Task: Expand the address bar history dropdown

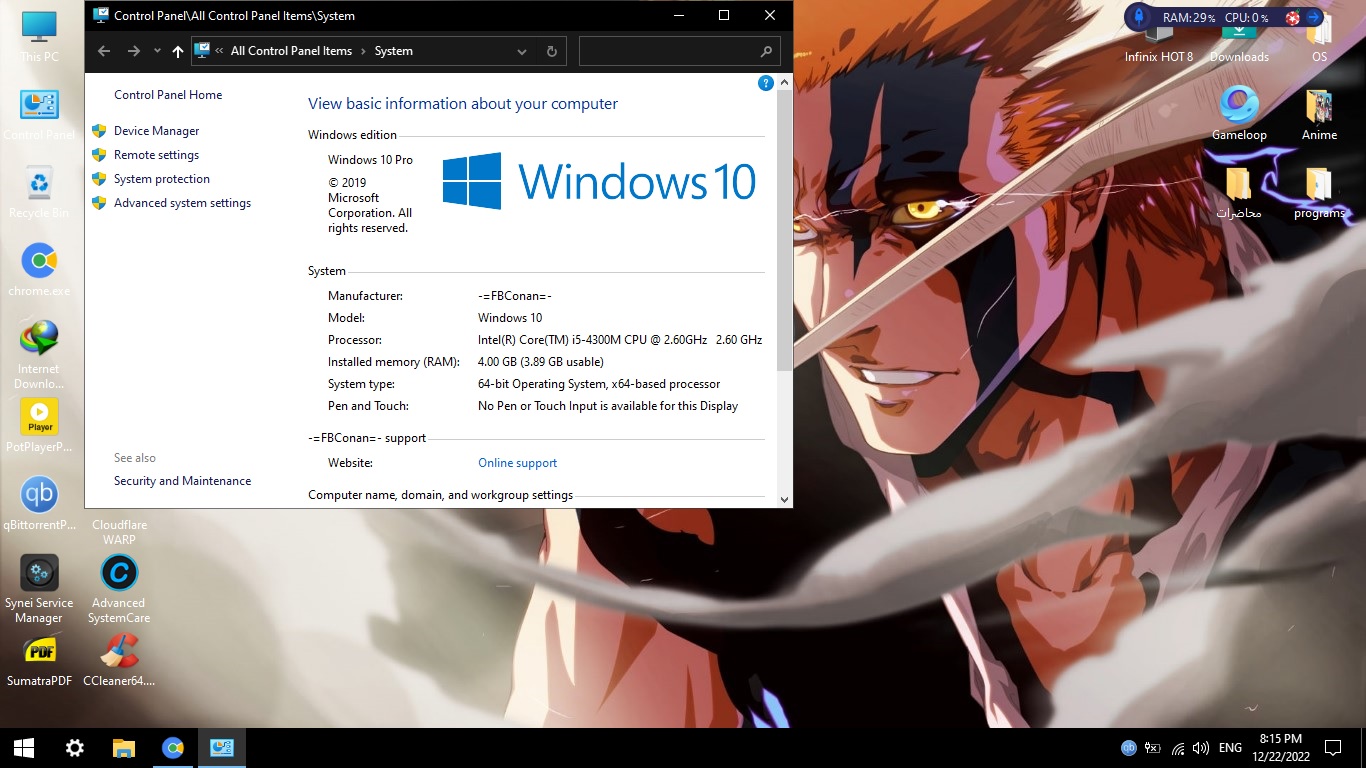Action: click(x=522, y=51)
